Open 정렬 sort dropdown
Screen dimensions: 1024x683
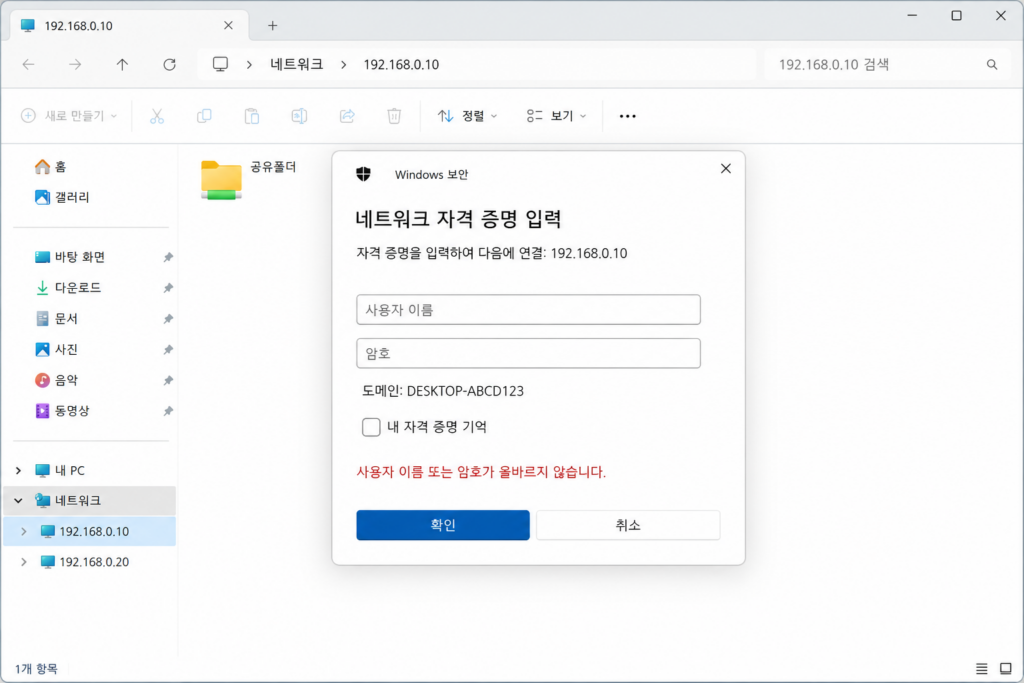468,116
